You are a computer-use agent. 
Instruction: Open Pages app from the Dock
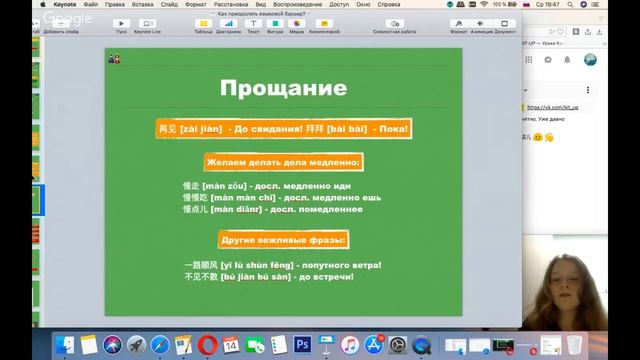point(184,345)
